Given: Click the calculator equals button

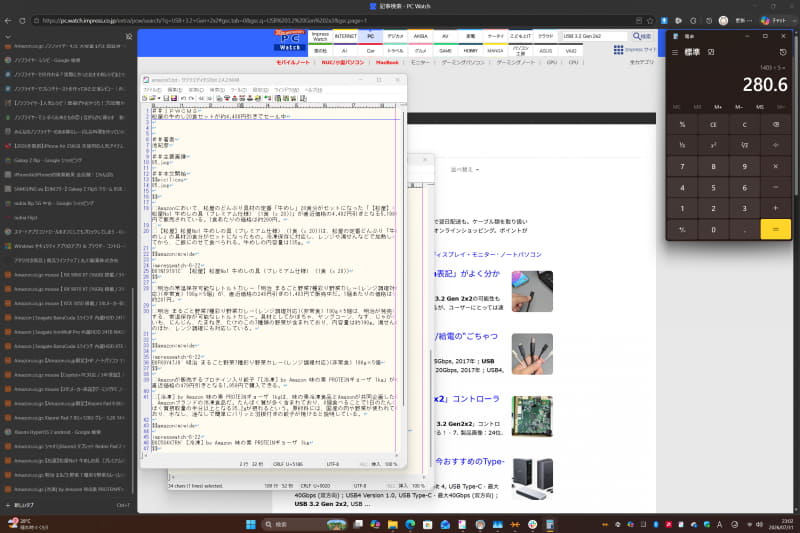Looking at the screenshot, I should point(776,230).
